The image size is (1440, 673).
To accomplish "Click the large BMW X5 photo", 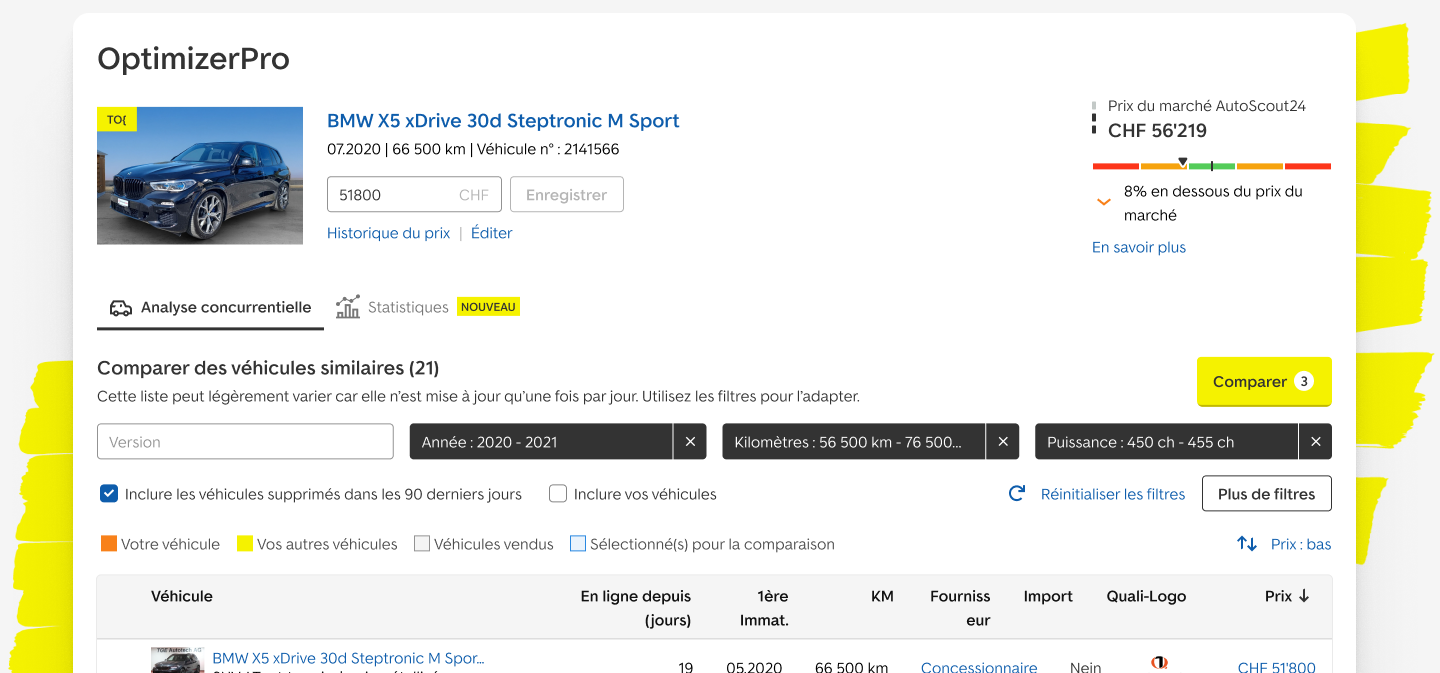I will (x=200, y=176).
